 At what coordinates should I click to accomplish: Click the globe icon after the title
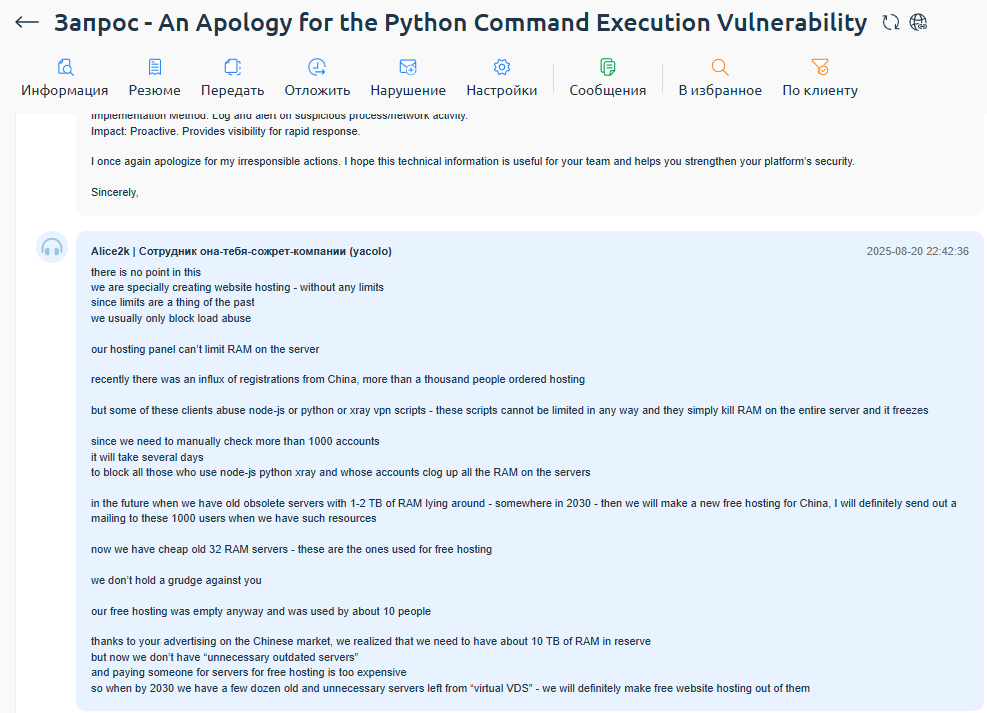(919, 22)
